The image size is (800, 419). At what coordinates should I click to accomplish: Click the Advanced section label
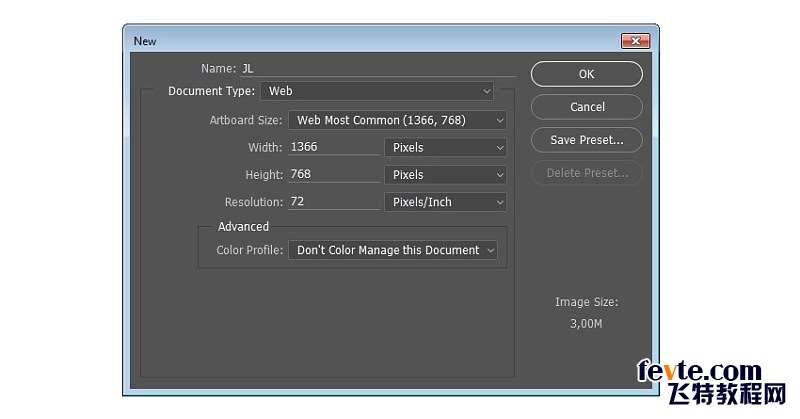coord(243,227)
